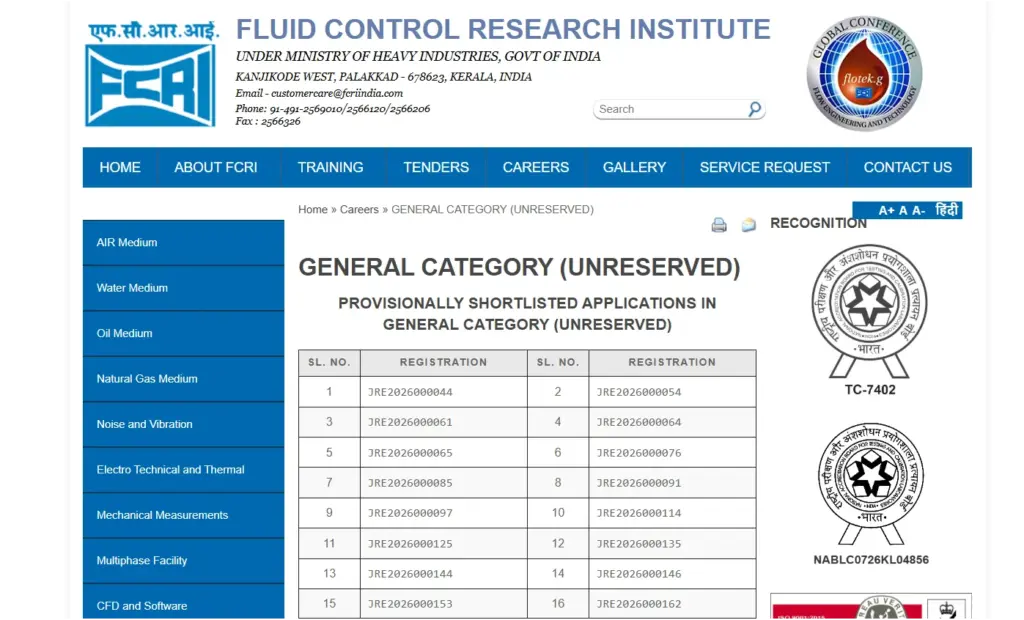Click registration JRE2026000114
The width and height of the screenshot is (1024, 620).
(x=639, y=513)
